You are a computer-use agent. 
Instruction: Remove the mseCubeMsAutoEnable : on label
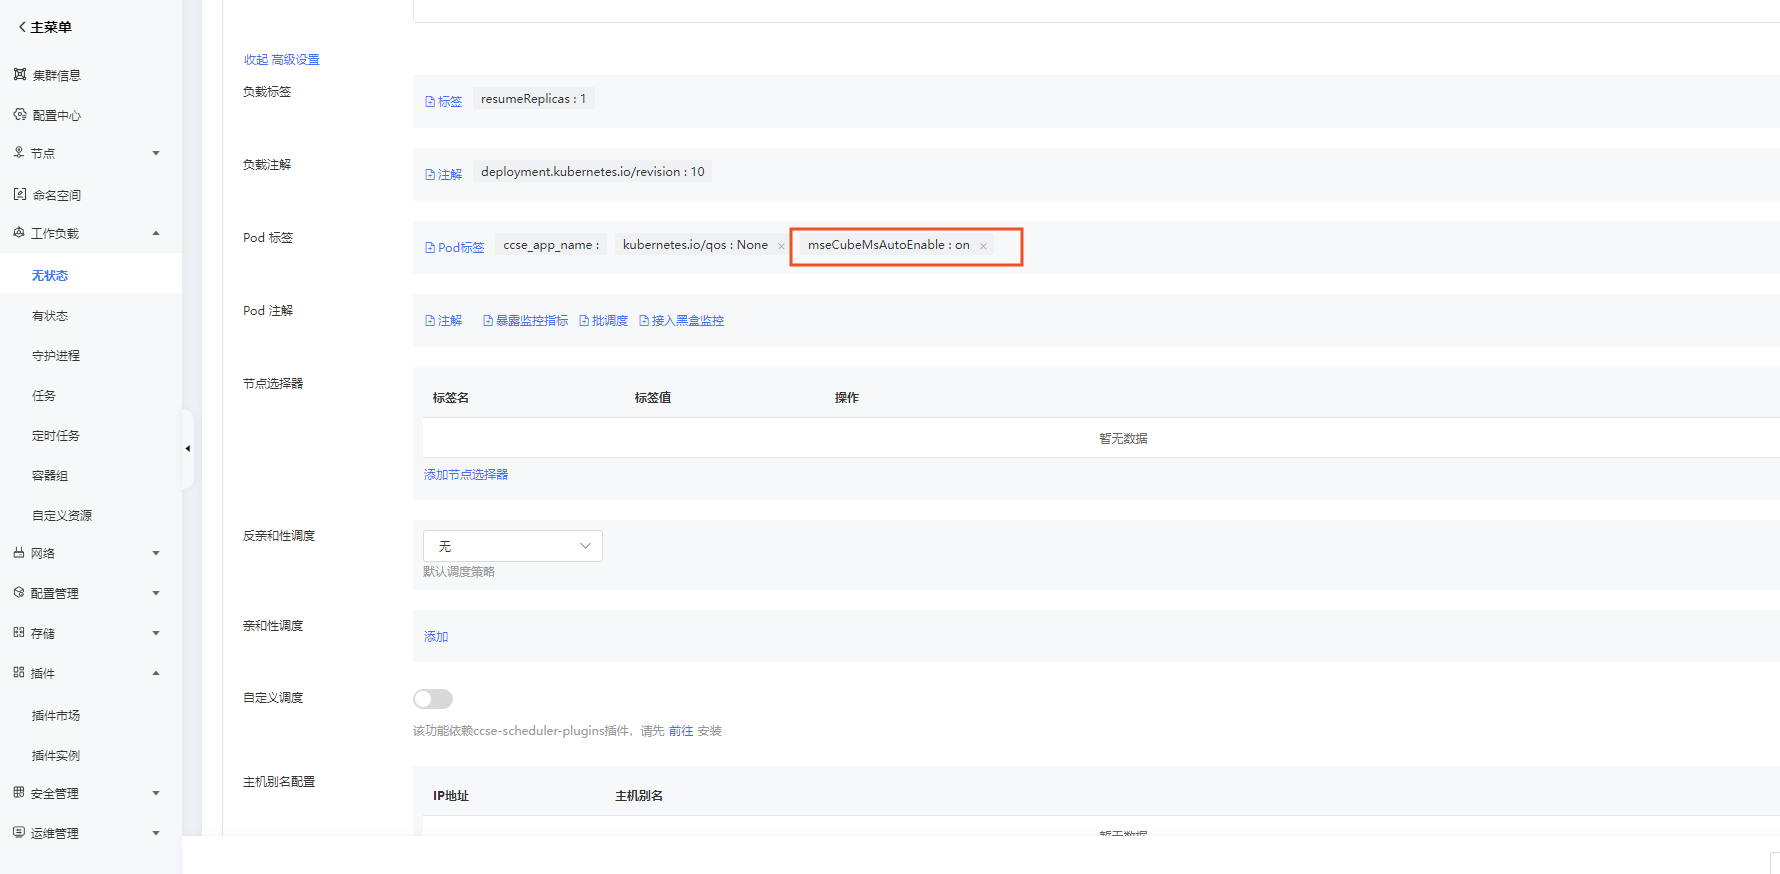click(983, 246)
